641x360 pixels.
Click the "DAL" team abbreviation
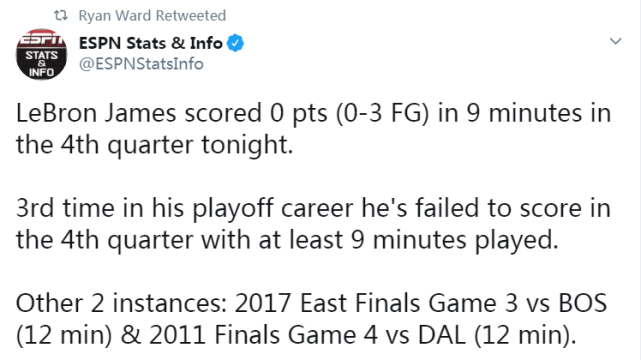coord(442,335)
